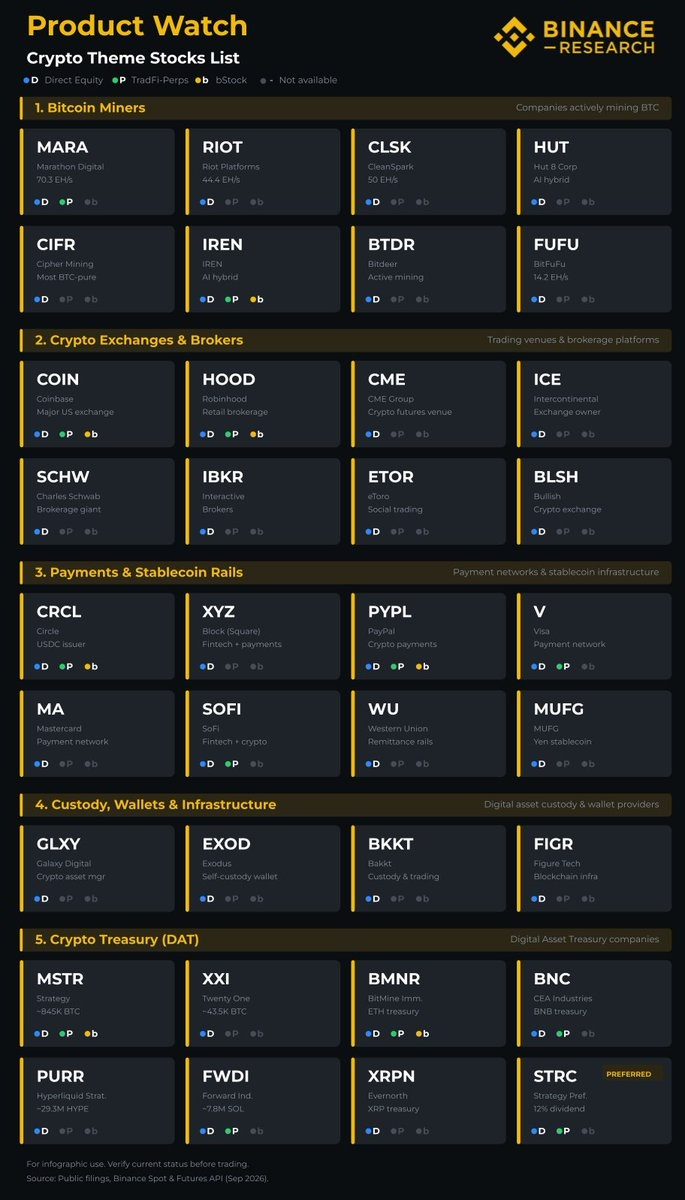Click the Binance Research logo icon
This screenshot has width=685, height=1200.
[514, 37]
